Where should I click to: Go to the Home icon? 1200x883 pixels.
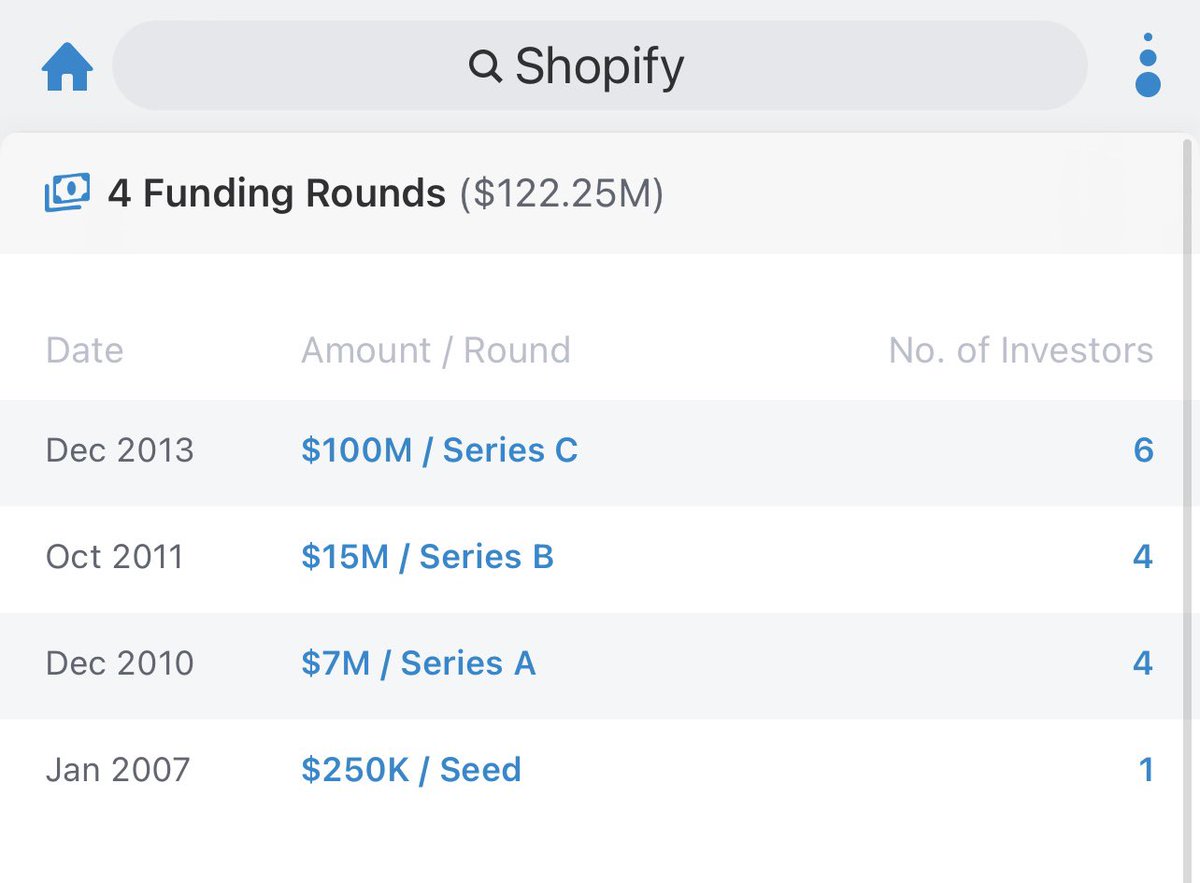tap(67, 68)
